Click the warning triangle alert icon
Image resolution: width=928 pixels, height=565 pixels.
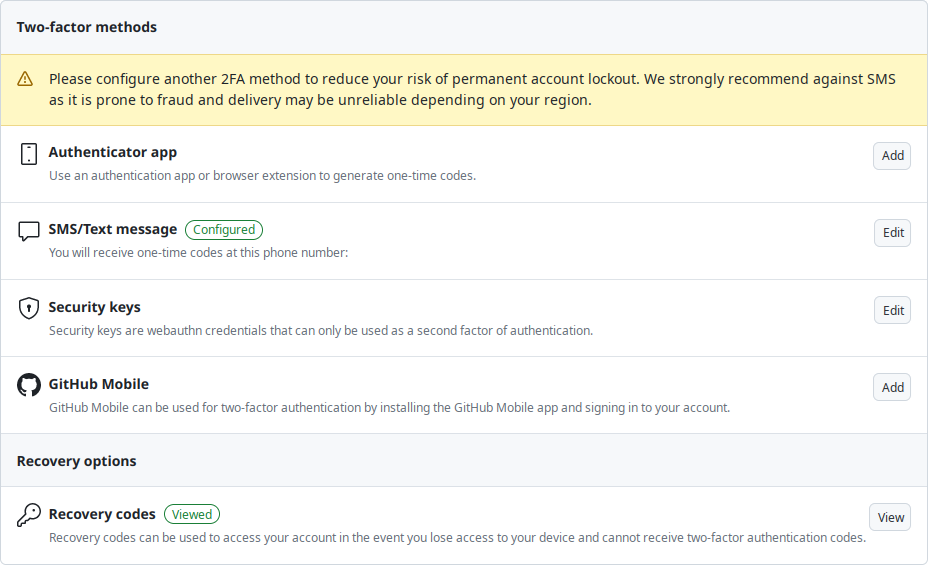pyautogui.click(x=25, y=79)
